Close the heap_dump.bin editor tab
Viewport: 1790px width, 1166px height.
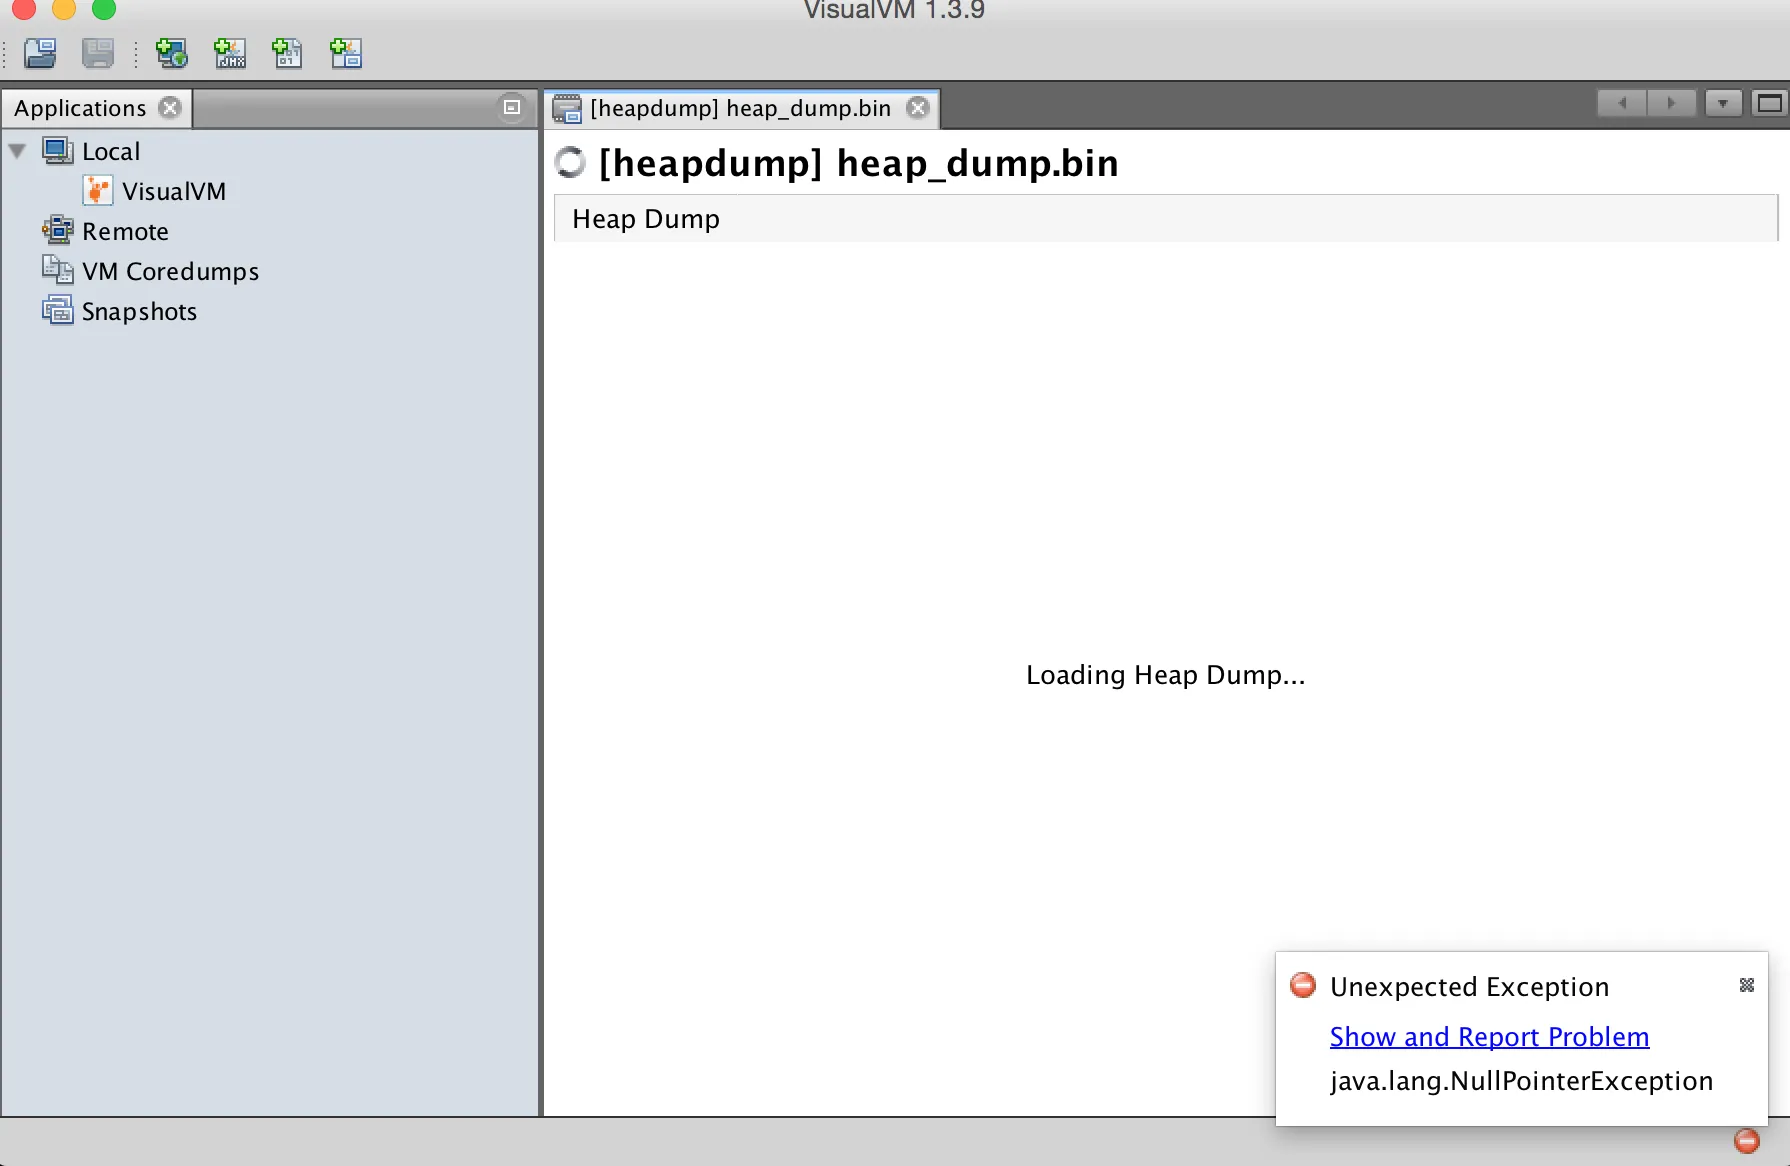917,108
